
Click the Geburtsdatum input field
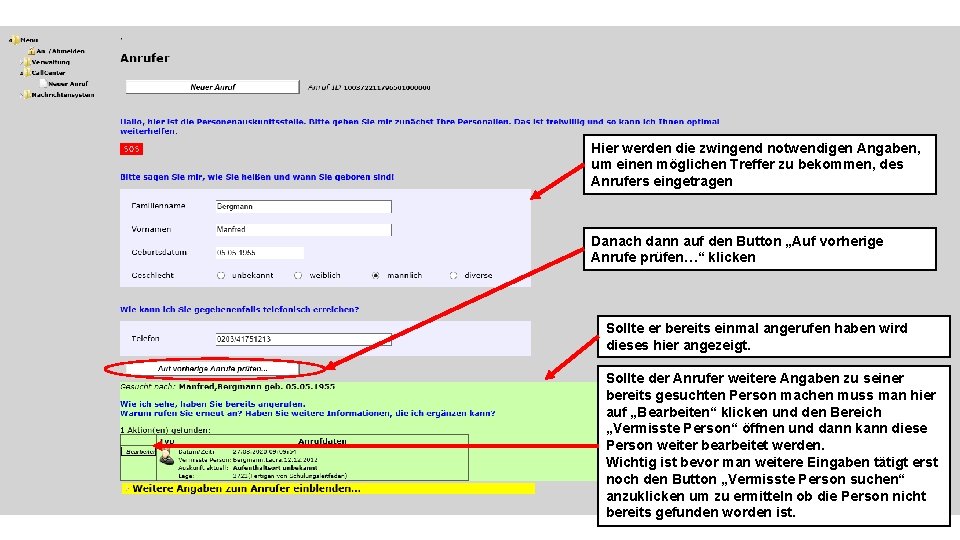(260, 252)
